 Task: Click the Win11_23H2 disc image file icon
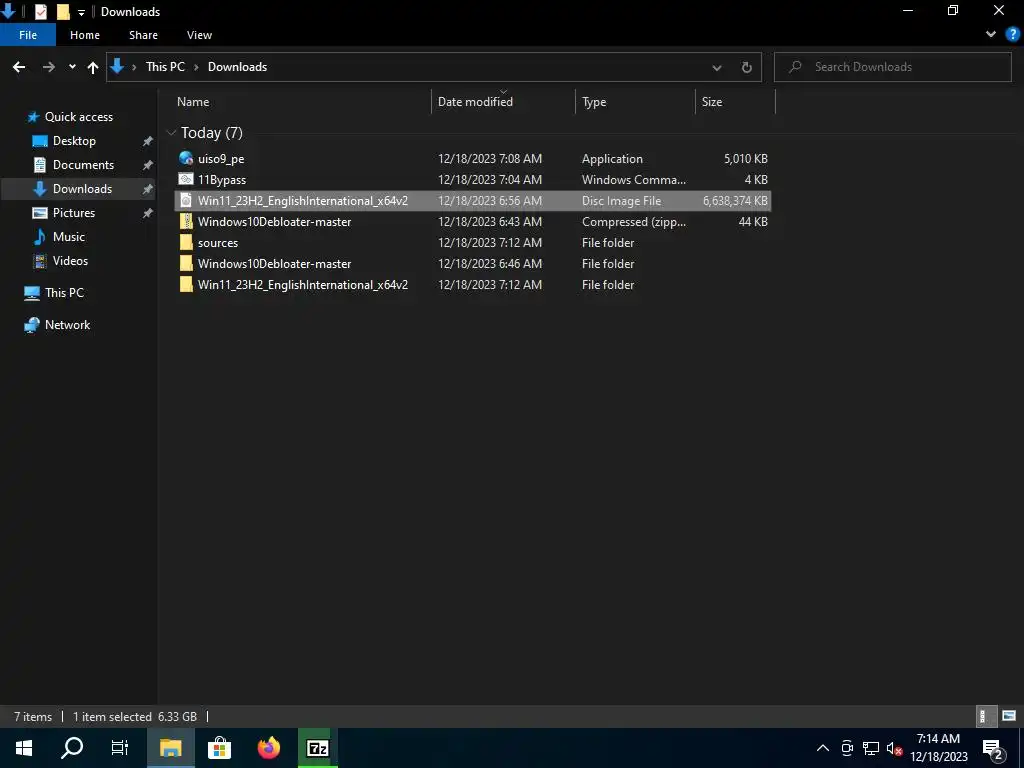pos(186,200)
